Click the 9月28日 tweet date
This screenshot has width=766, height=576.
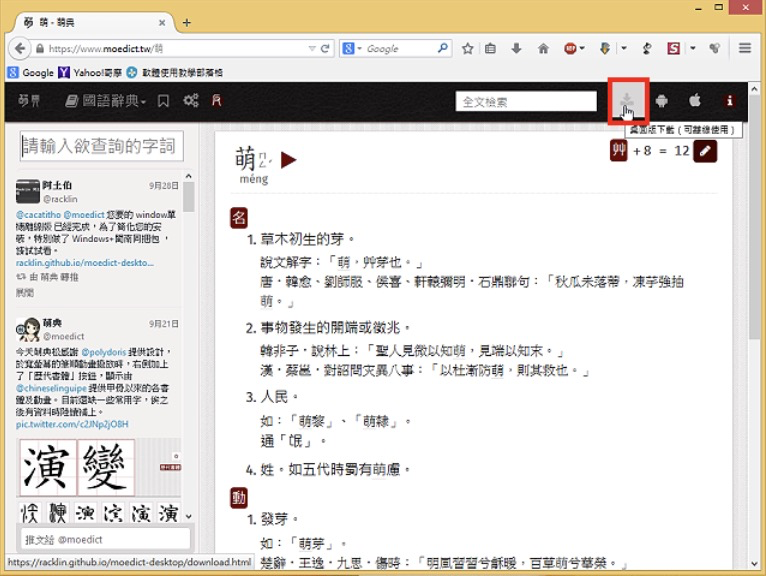tap(164, 186)
